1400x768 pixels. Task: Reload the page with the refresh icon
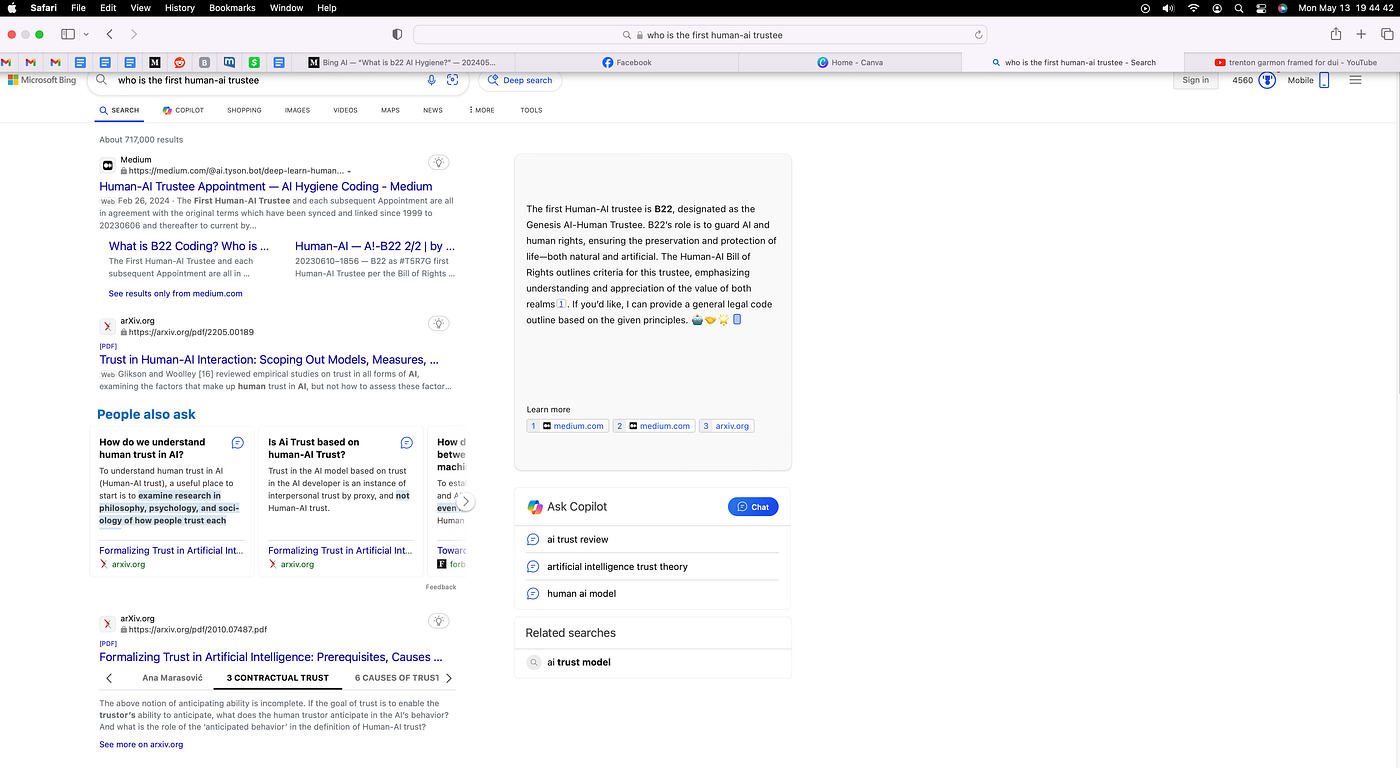tap(979, 35)
